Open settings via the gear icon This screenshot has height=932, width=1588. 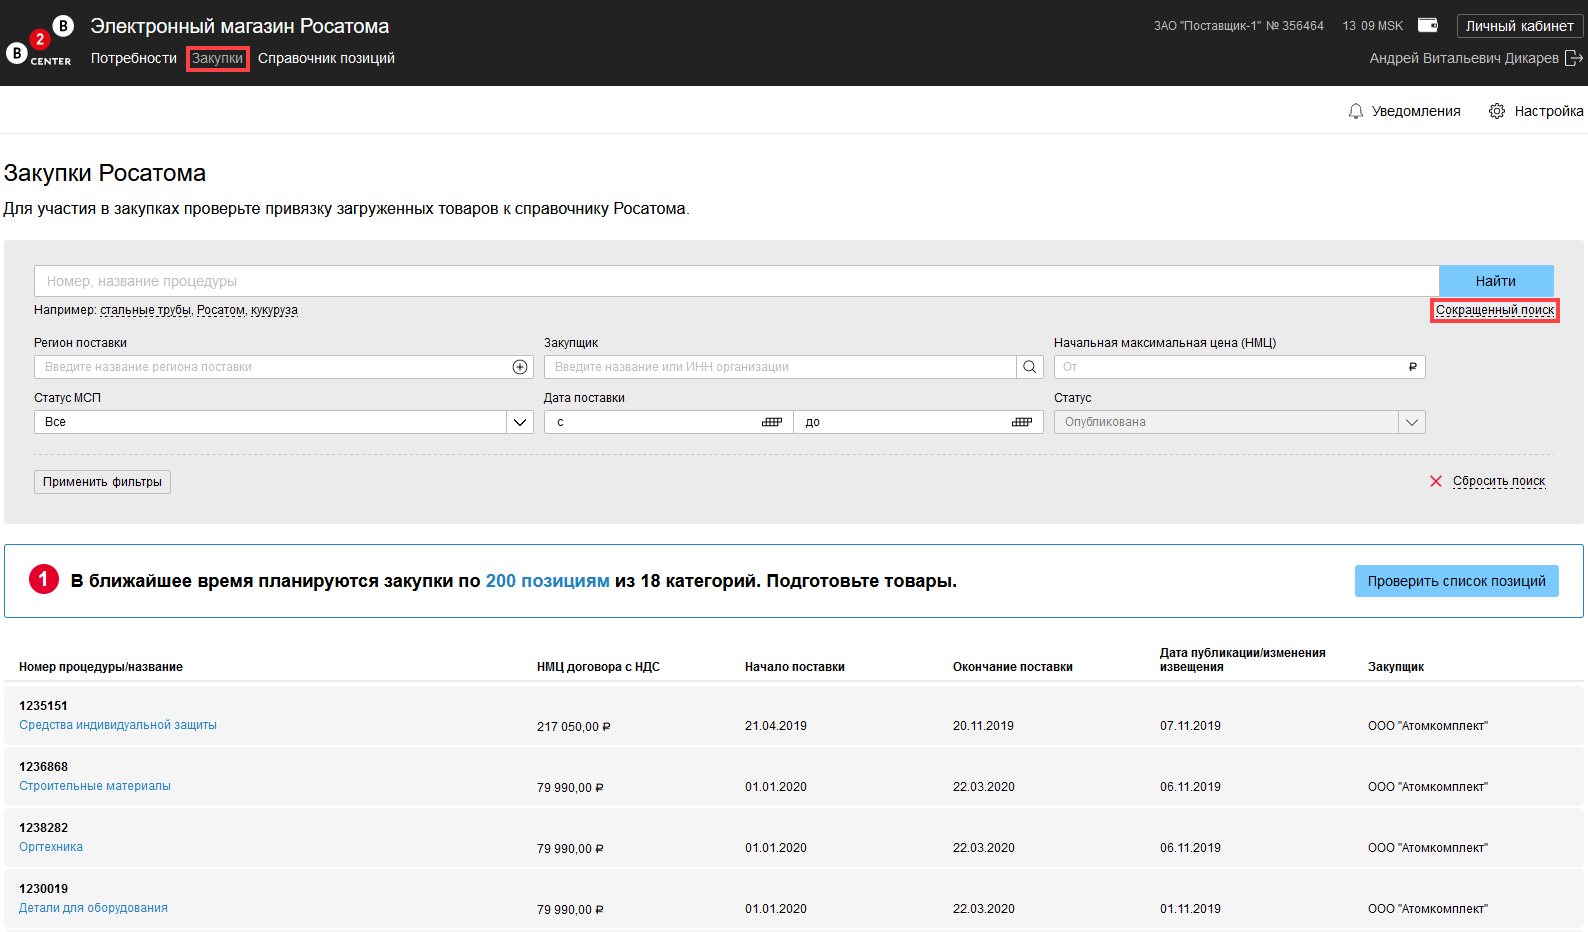(x=1496, y=111)
